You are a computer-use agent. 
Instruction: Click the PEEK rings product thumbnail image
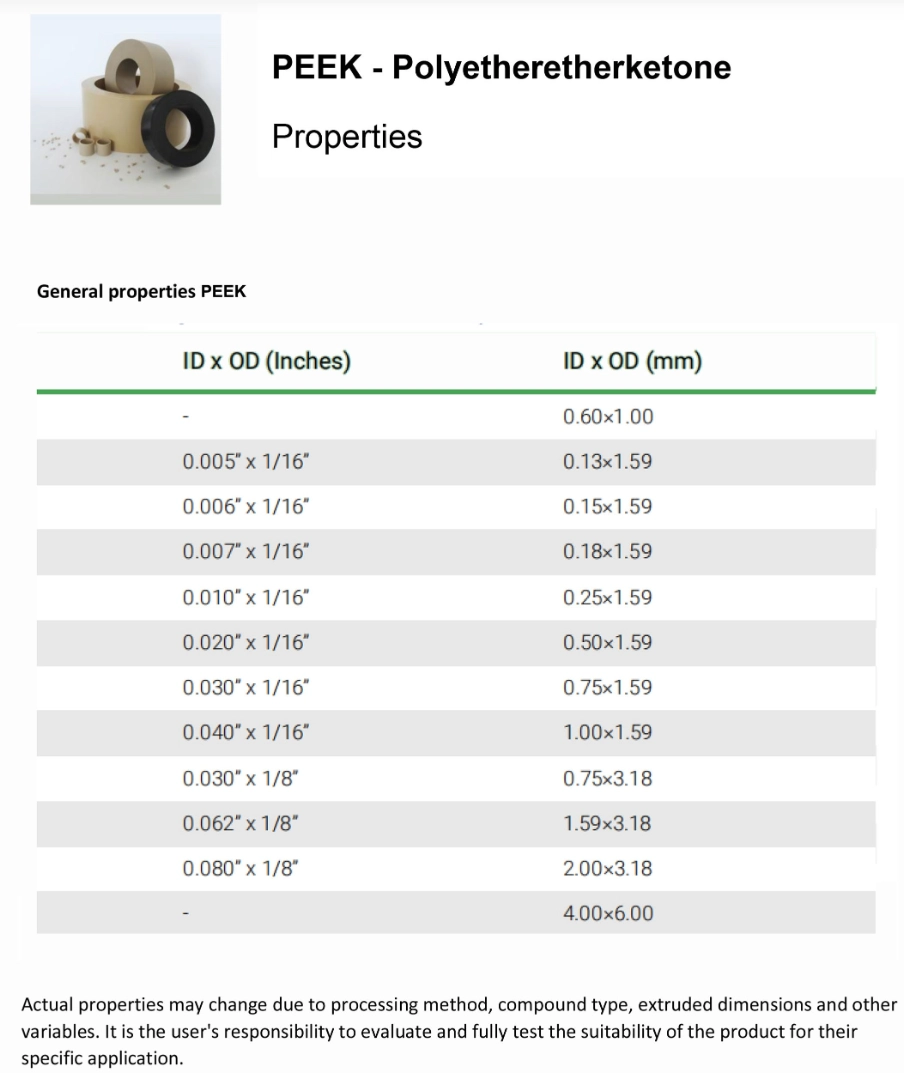[x=125, y=109]
